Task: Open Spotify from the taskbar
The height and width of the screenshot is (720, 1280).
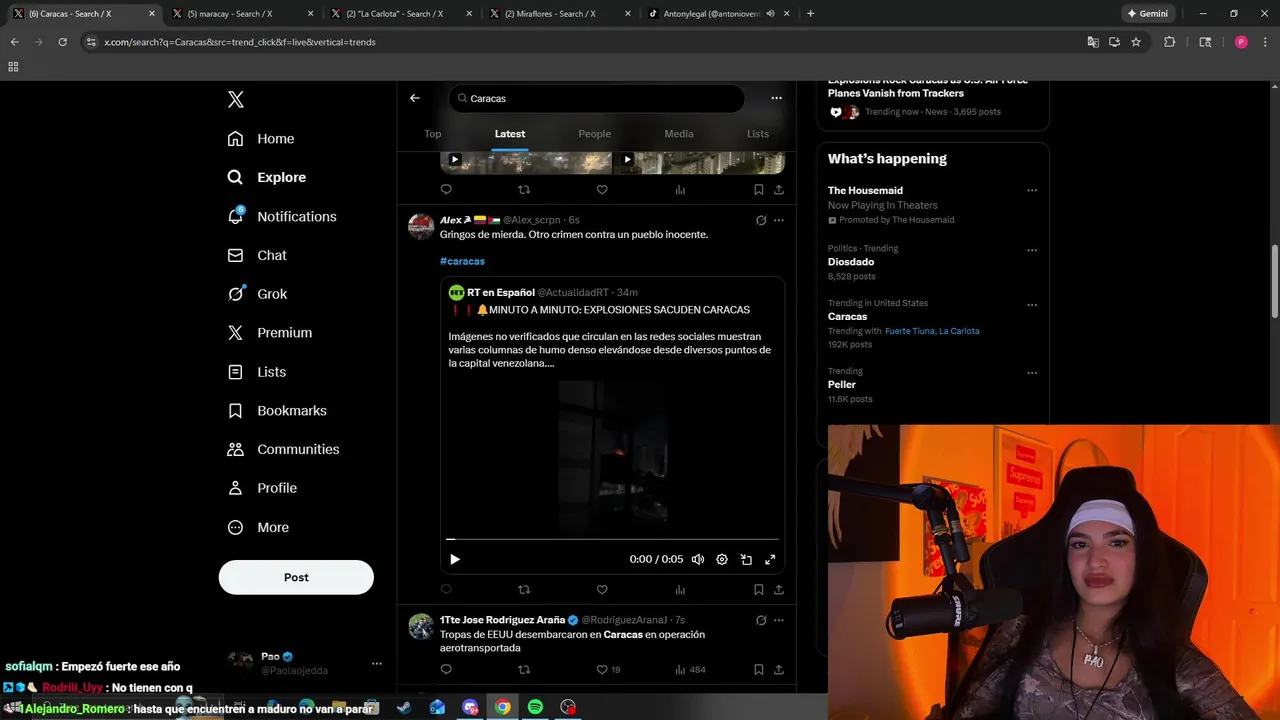Action: point(535,707)
